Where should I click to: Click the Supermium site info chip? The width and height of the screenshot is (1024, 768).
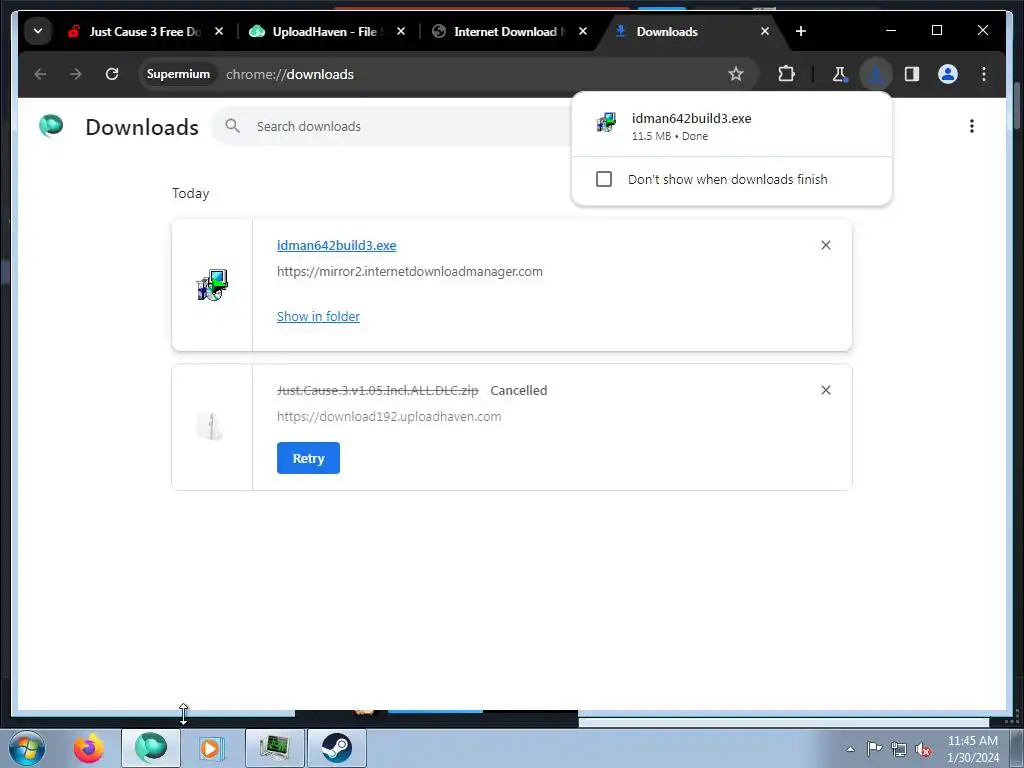(178, 74)
